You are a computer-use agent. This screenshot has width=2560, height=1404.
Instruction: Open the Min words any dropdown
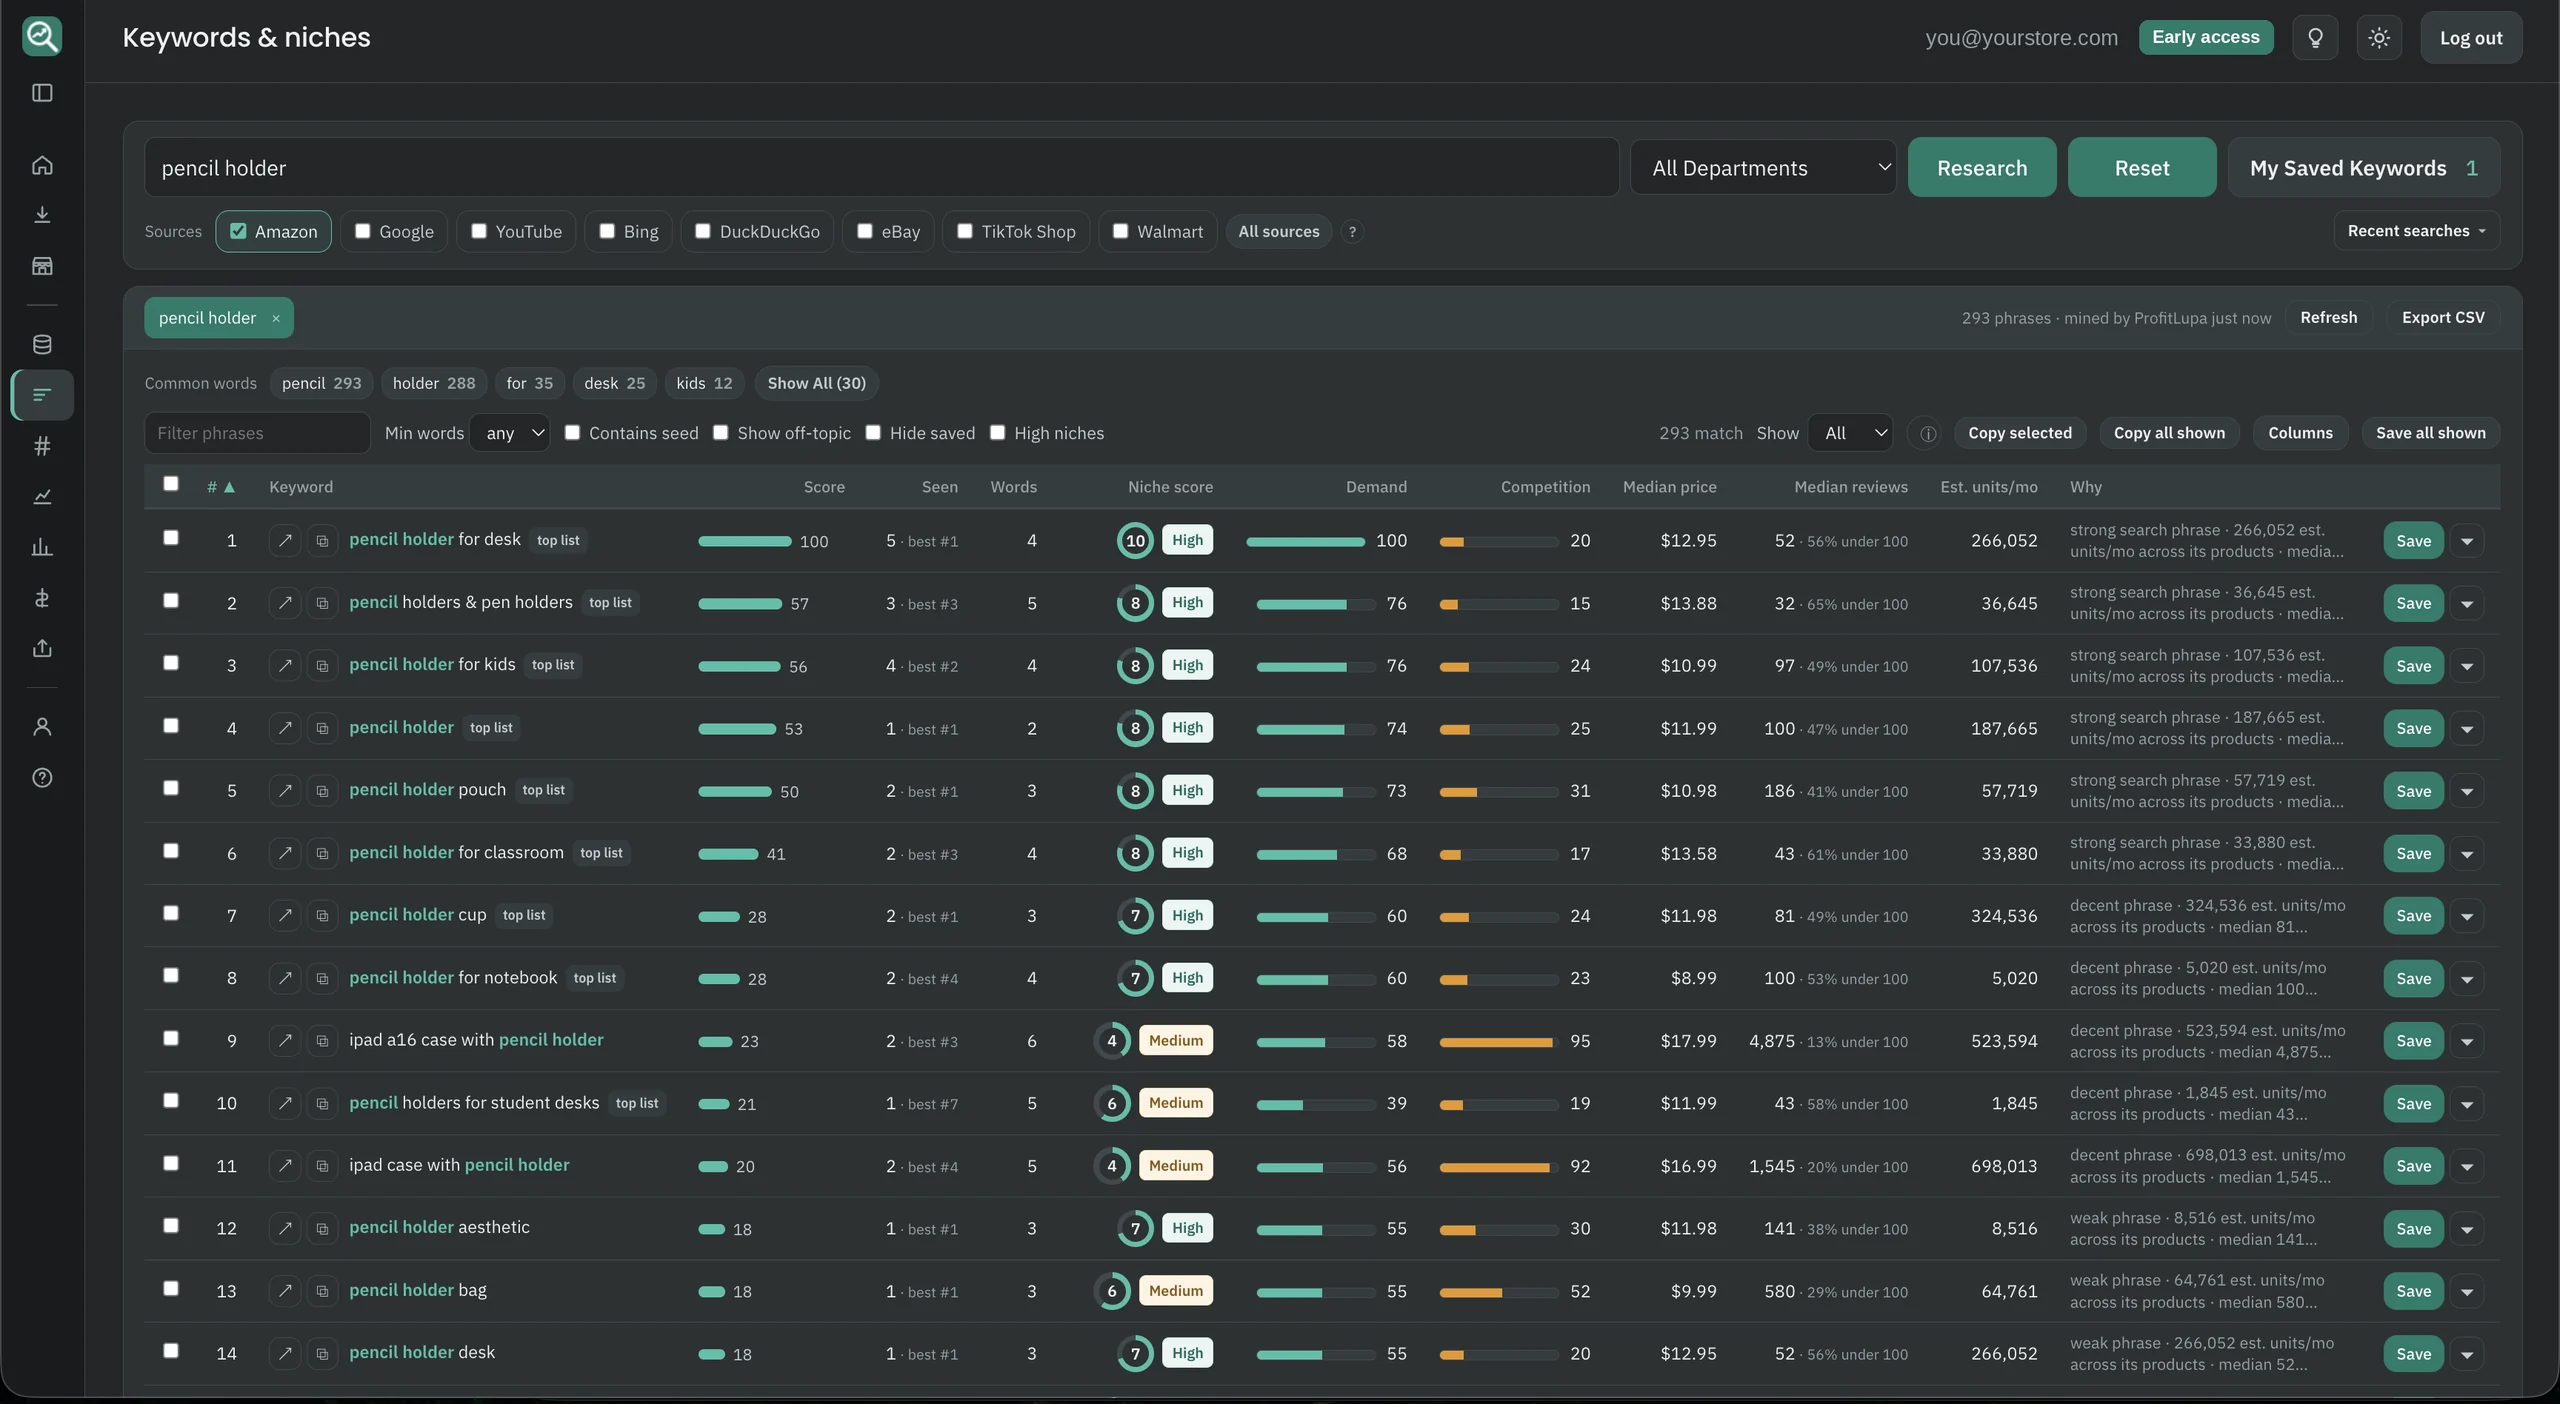[510, 433]
